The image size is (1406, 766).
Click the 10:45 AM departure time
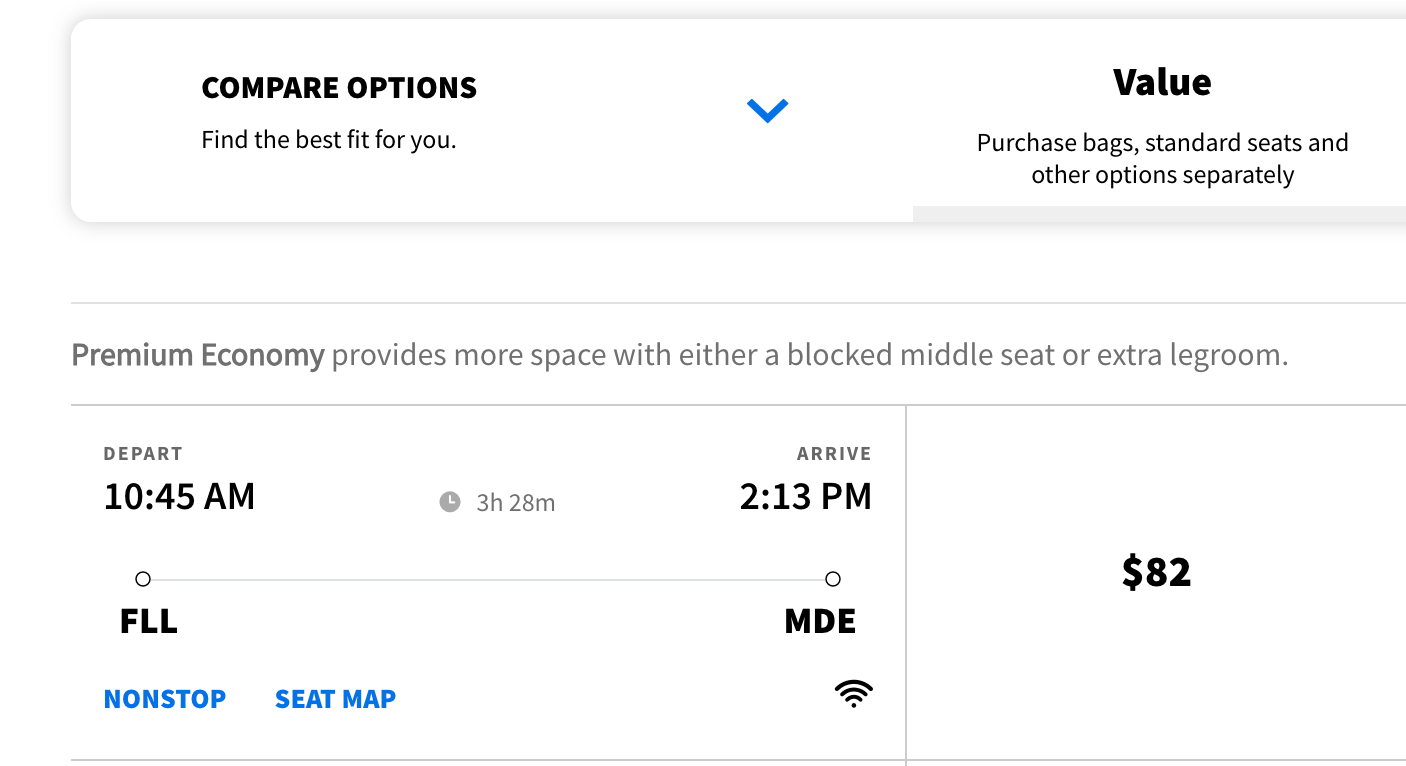pos(179,495)
